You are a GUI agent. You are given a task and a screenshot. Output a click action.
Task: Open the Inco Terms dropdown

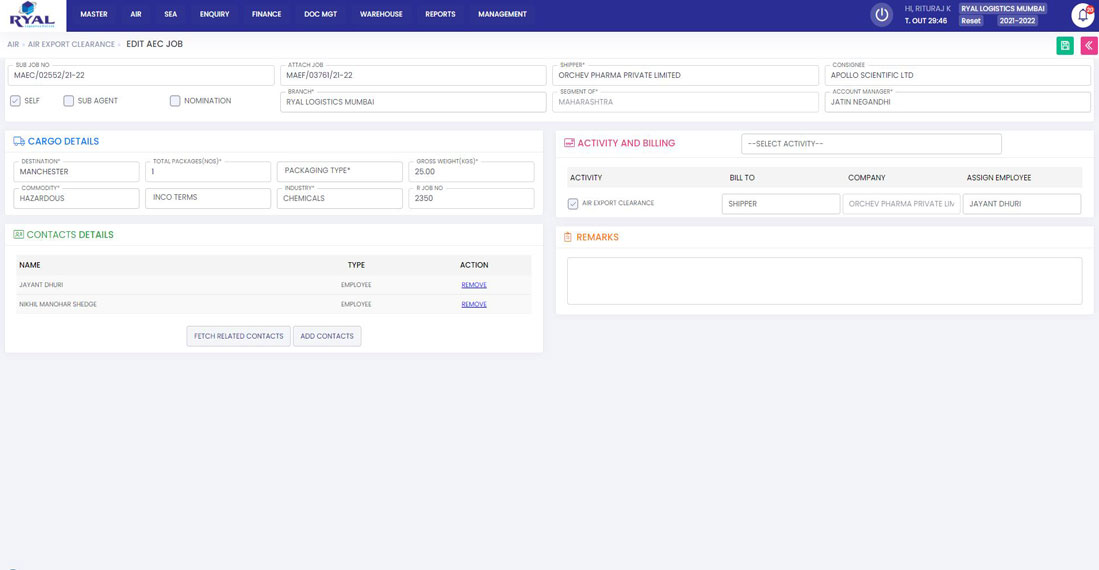click(208, 198)
